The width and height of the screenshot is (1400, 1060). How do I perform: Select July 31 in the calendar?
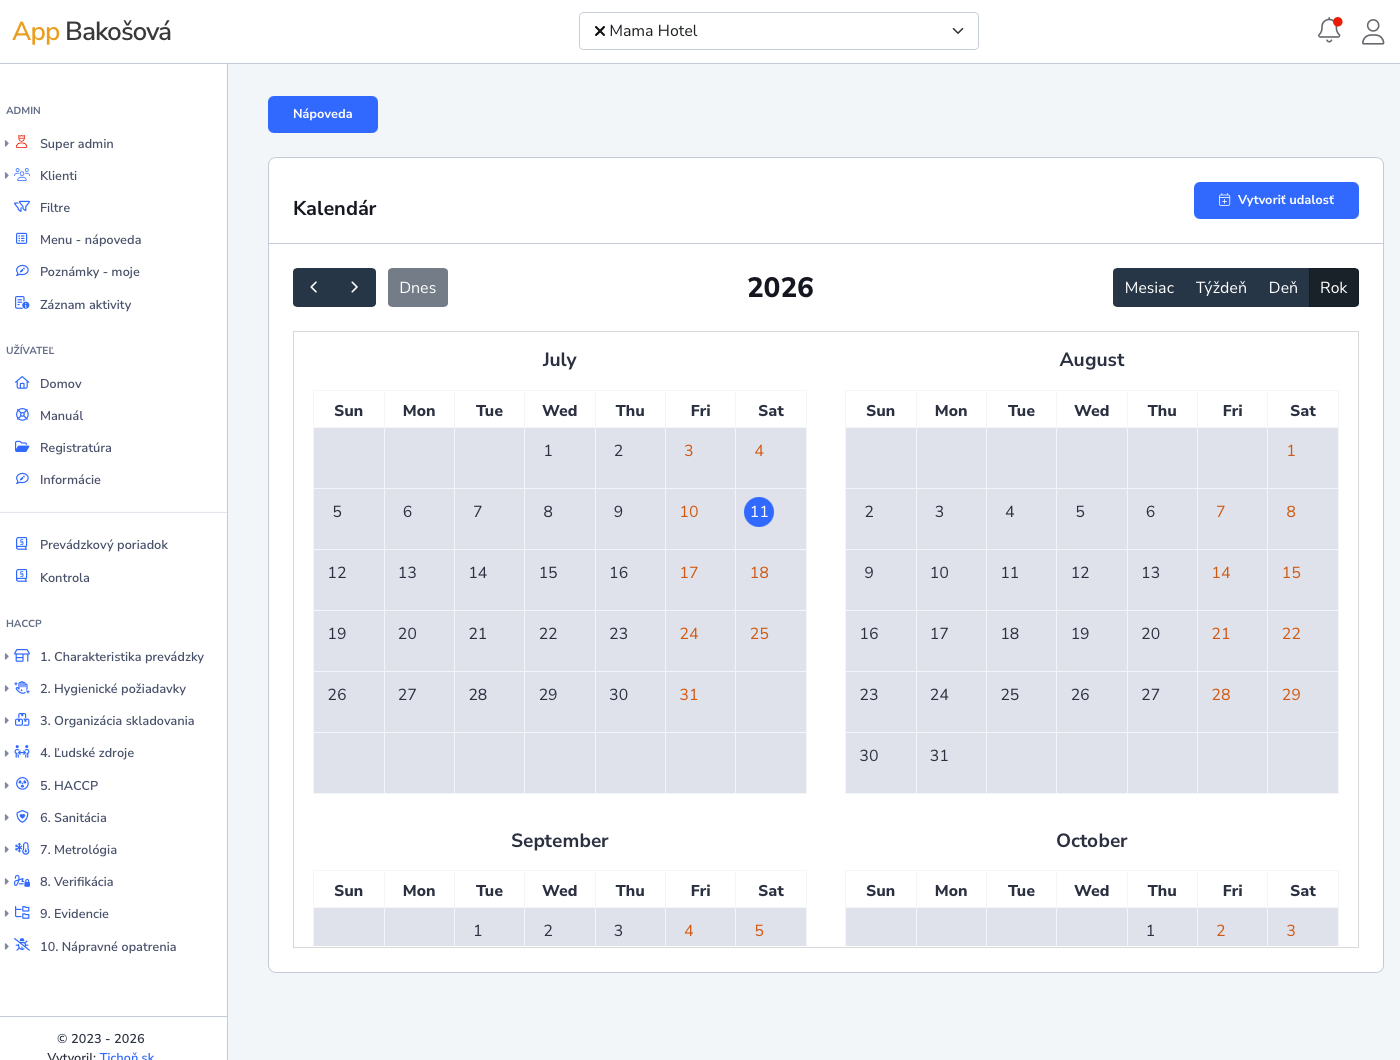pyautogui.click(x=689, y=695)
